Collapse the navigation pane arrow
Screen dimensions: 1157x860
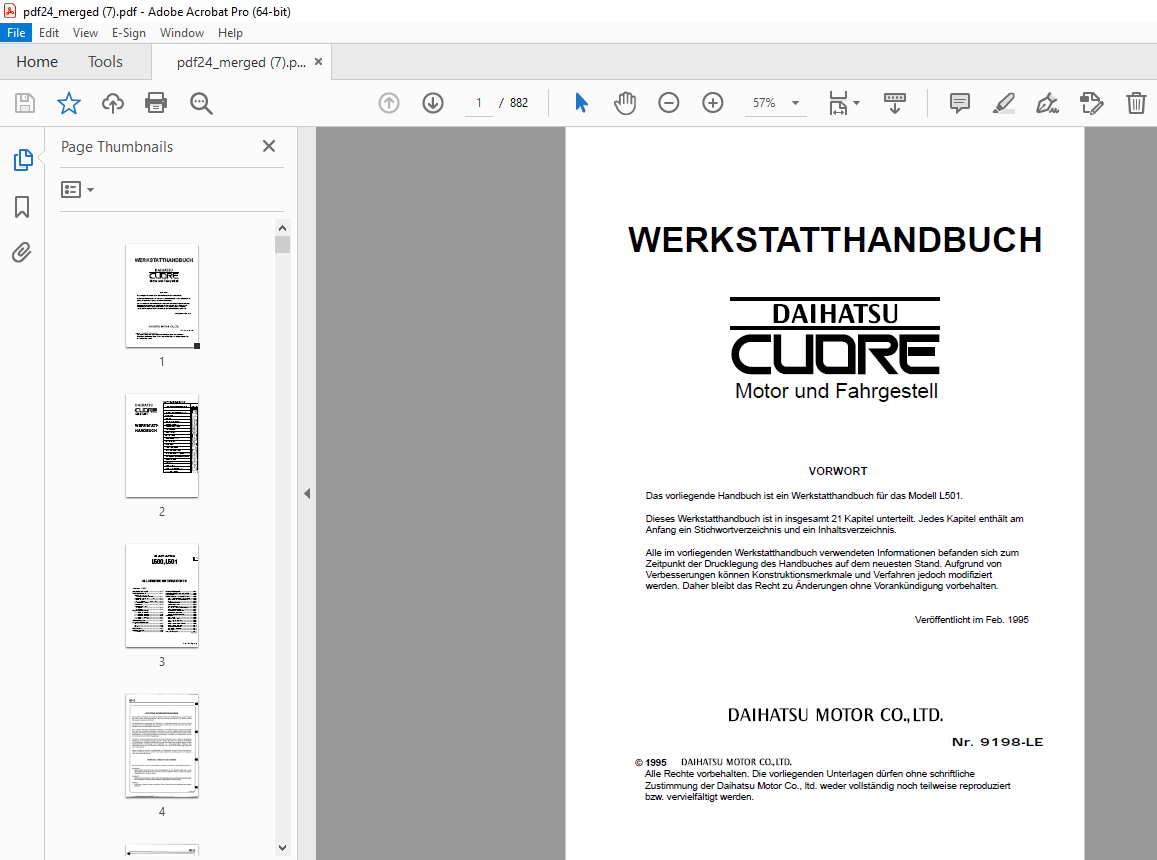[x=307, y=494]
